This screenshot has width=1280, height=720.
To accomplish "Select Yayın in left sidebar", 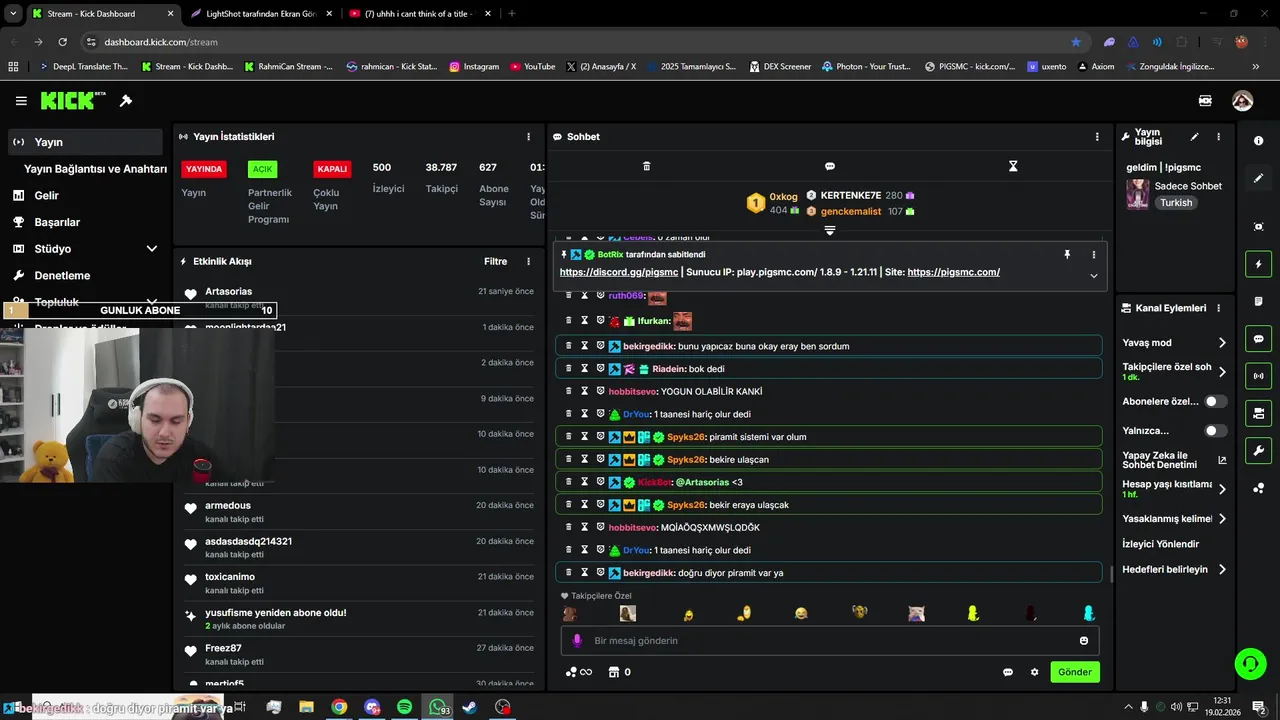I will point(85,142).
